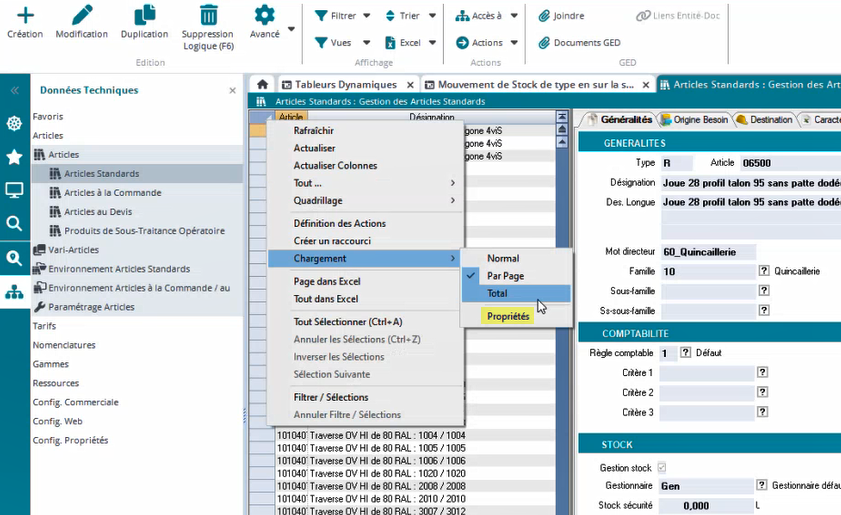Toggle the Gestion stock checkbox
This screenshot has width=841, height=515.
[661, 468]
